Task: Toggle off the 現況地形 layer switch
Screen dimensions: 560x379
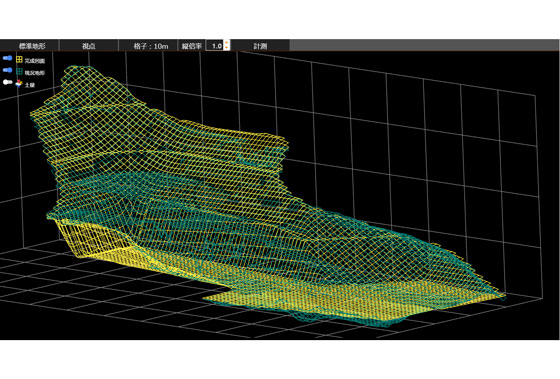Action: pyautogui.click(x=8, y=70)
